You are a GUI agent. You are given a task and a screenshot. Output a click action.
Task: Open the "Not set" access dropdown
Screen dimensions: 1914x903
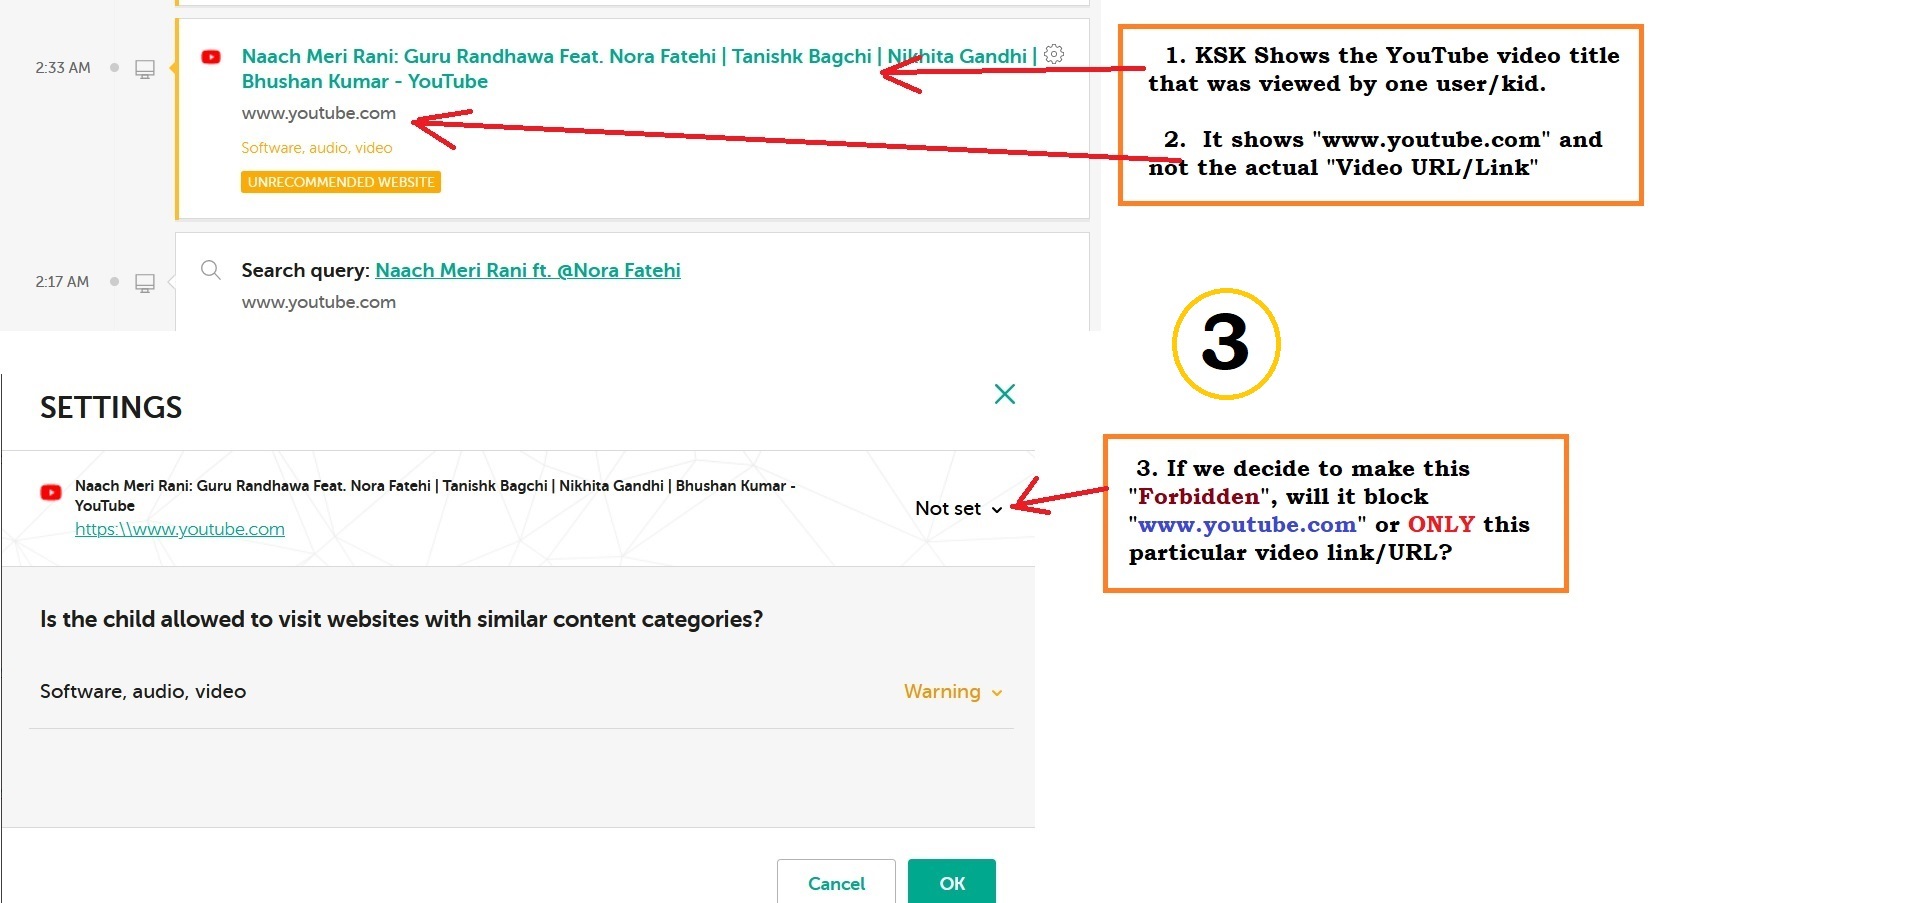point(958,508)
